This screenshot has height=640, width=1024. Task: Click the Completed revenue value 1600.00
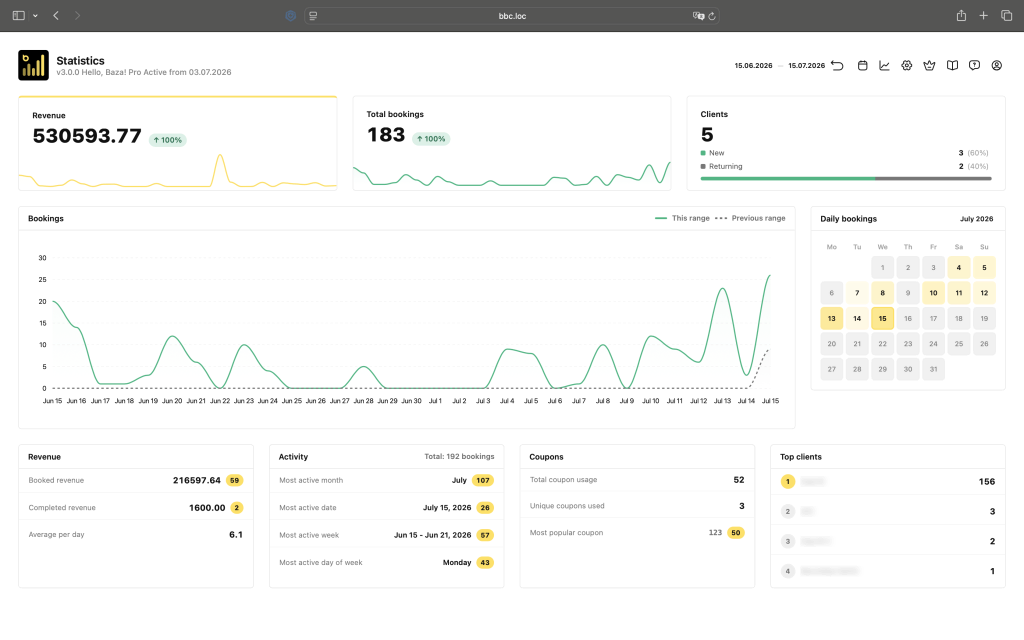207,507
